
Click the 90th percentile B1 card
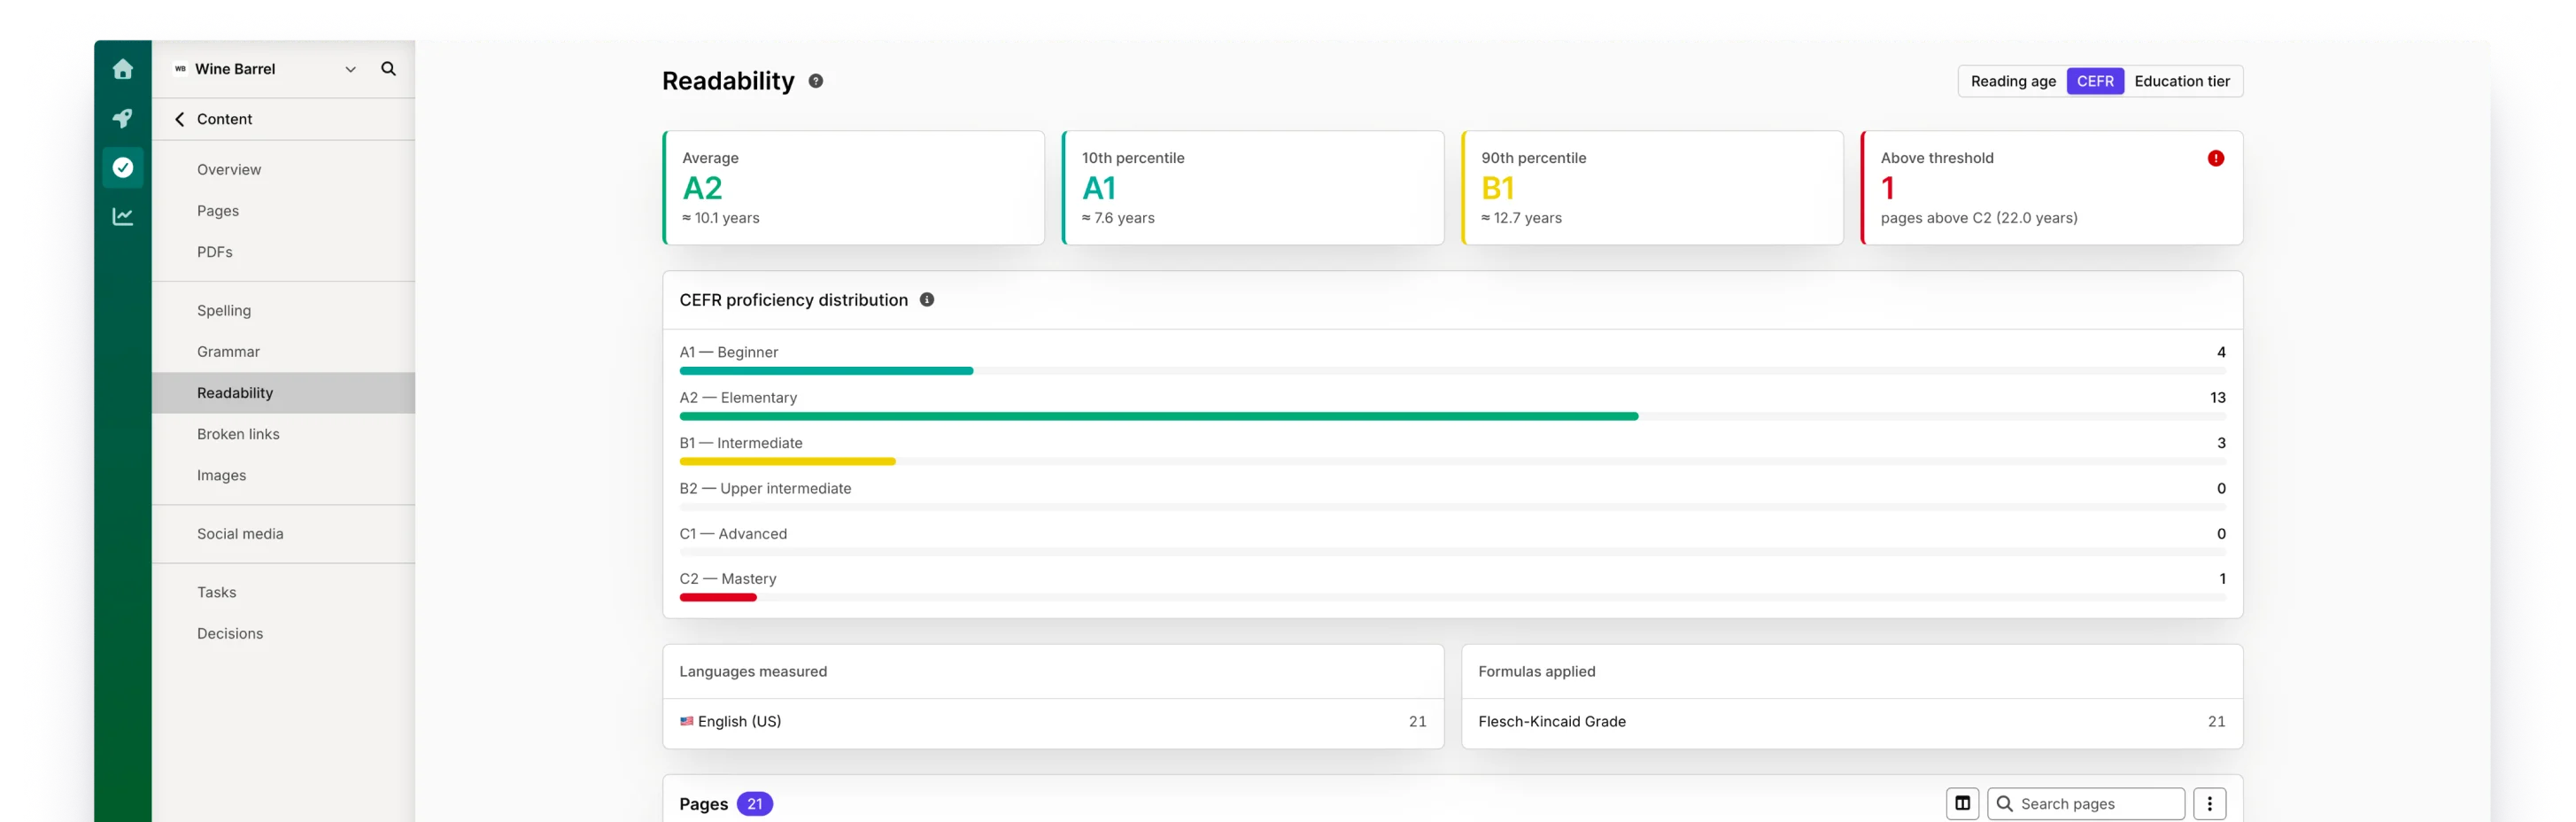1652,188
